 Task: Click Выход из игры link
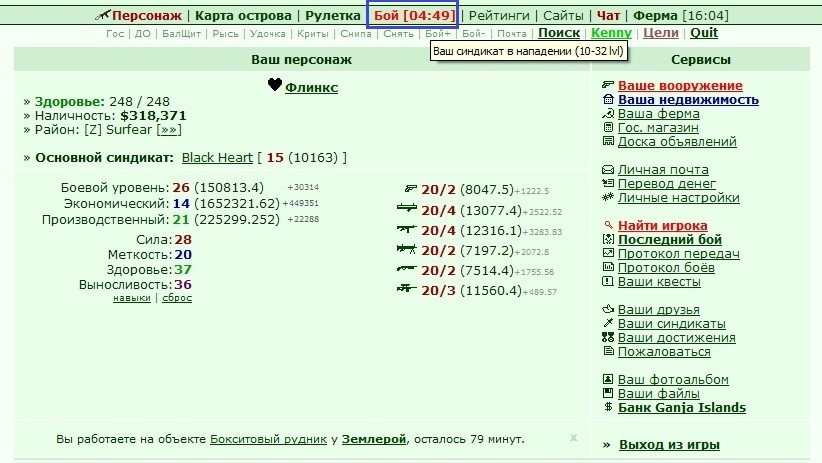coord(669,445)
